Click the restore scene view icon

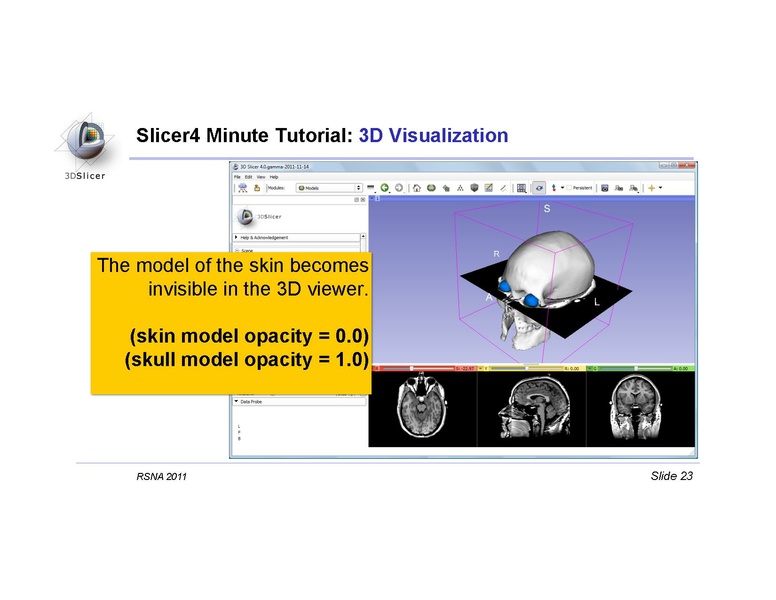coord(633,188)
